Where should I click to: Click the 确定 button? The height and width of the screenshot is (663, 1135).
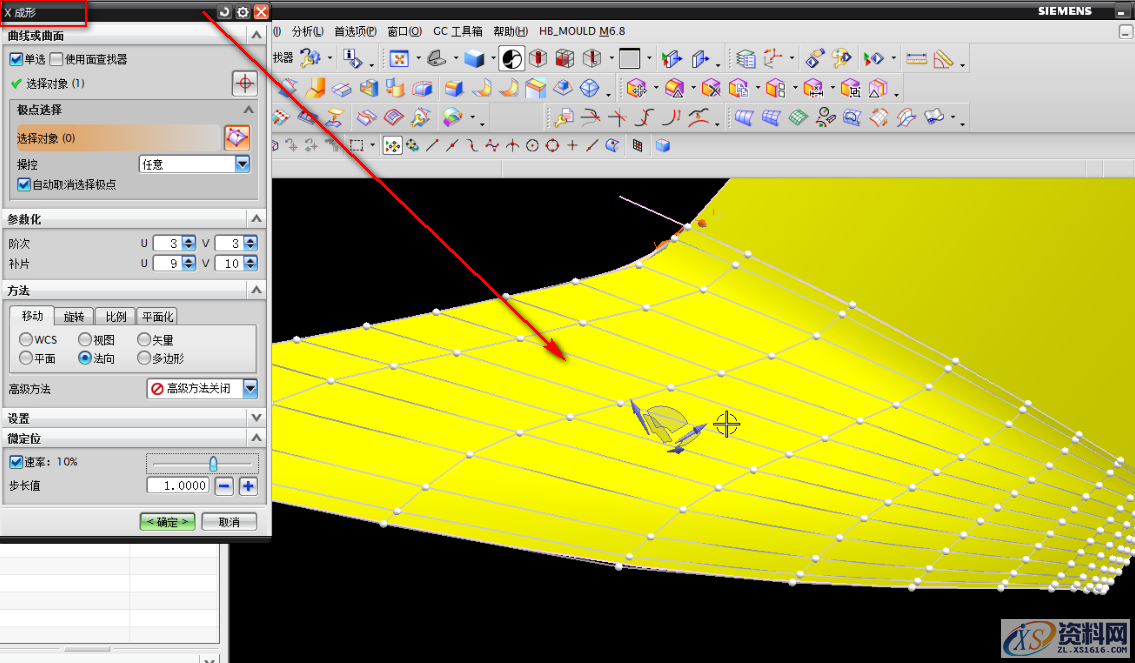167,522
